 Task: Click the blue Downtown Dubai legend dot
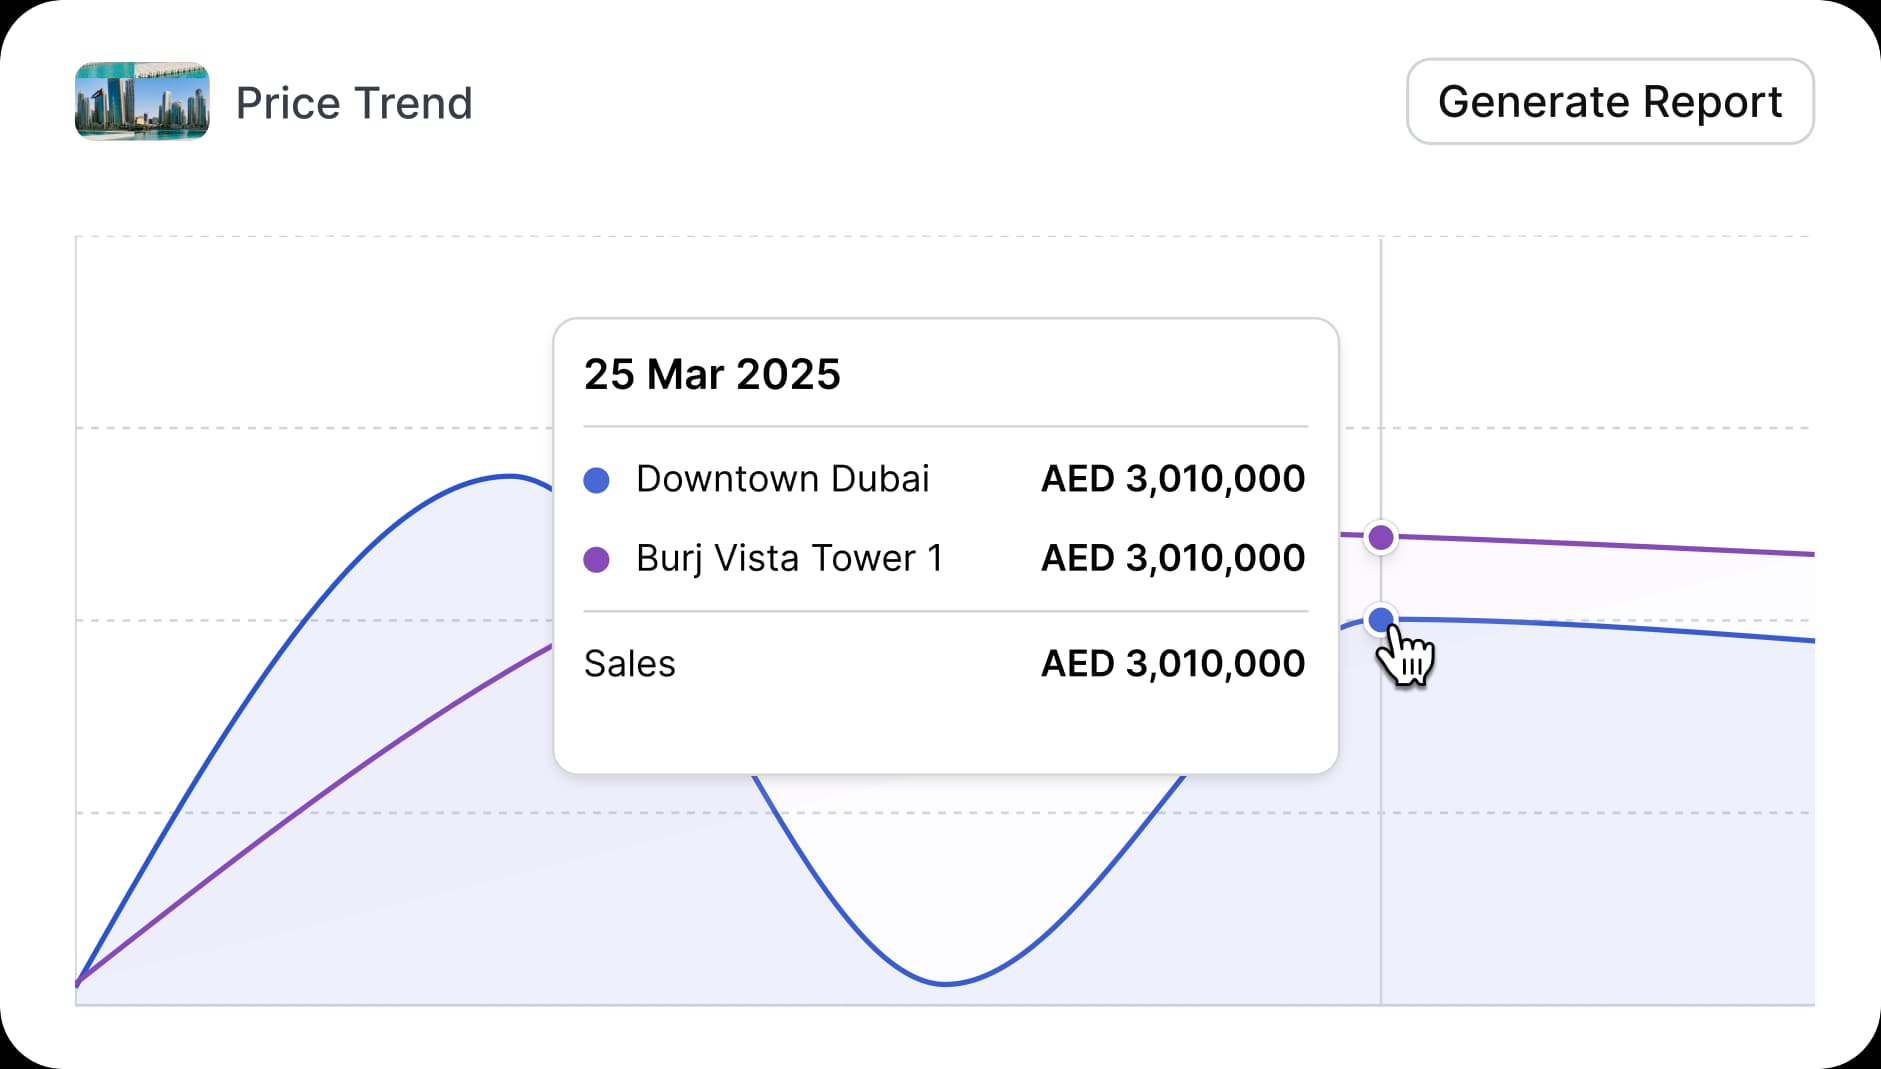[x=596, y=480]
